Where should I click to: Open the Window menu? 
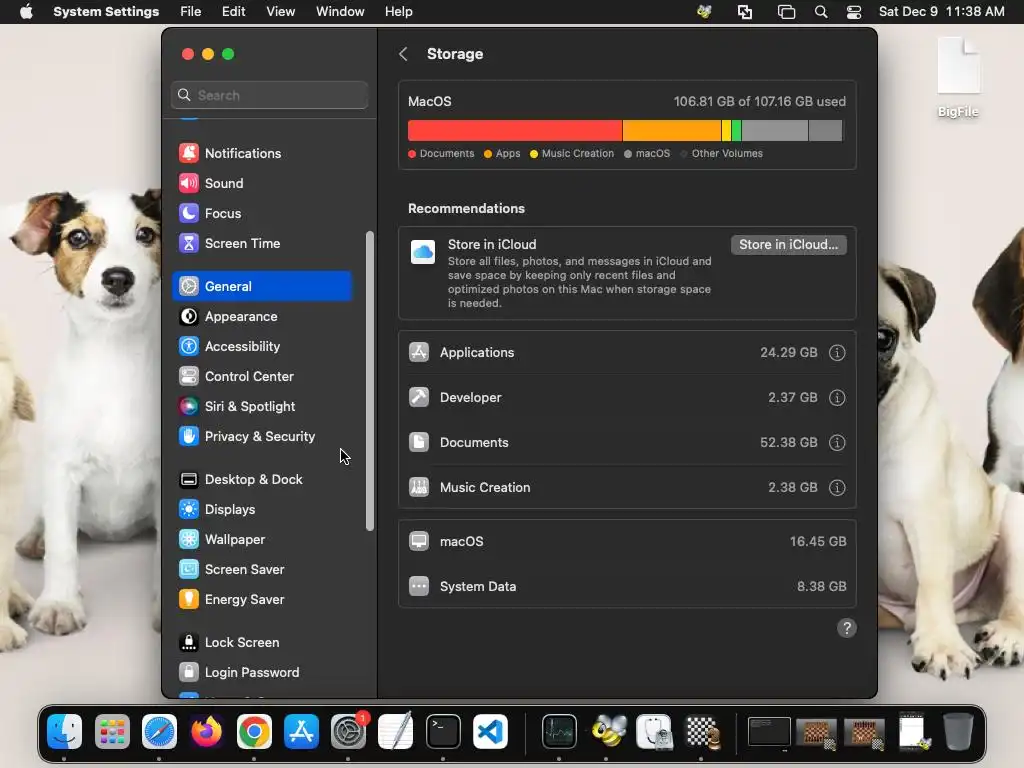(340, 12)
